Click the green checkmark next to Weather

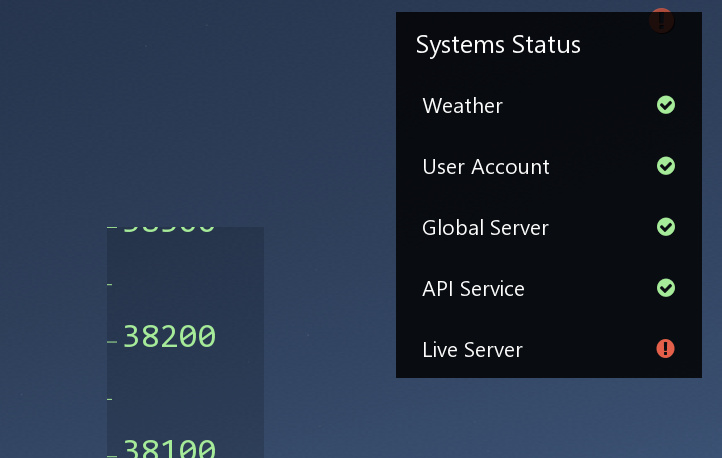tap(666, 105)
